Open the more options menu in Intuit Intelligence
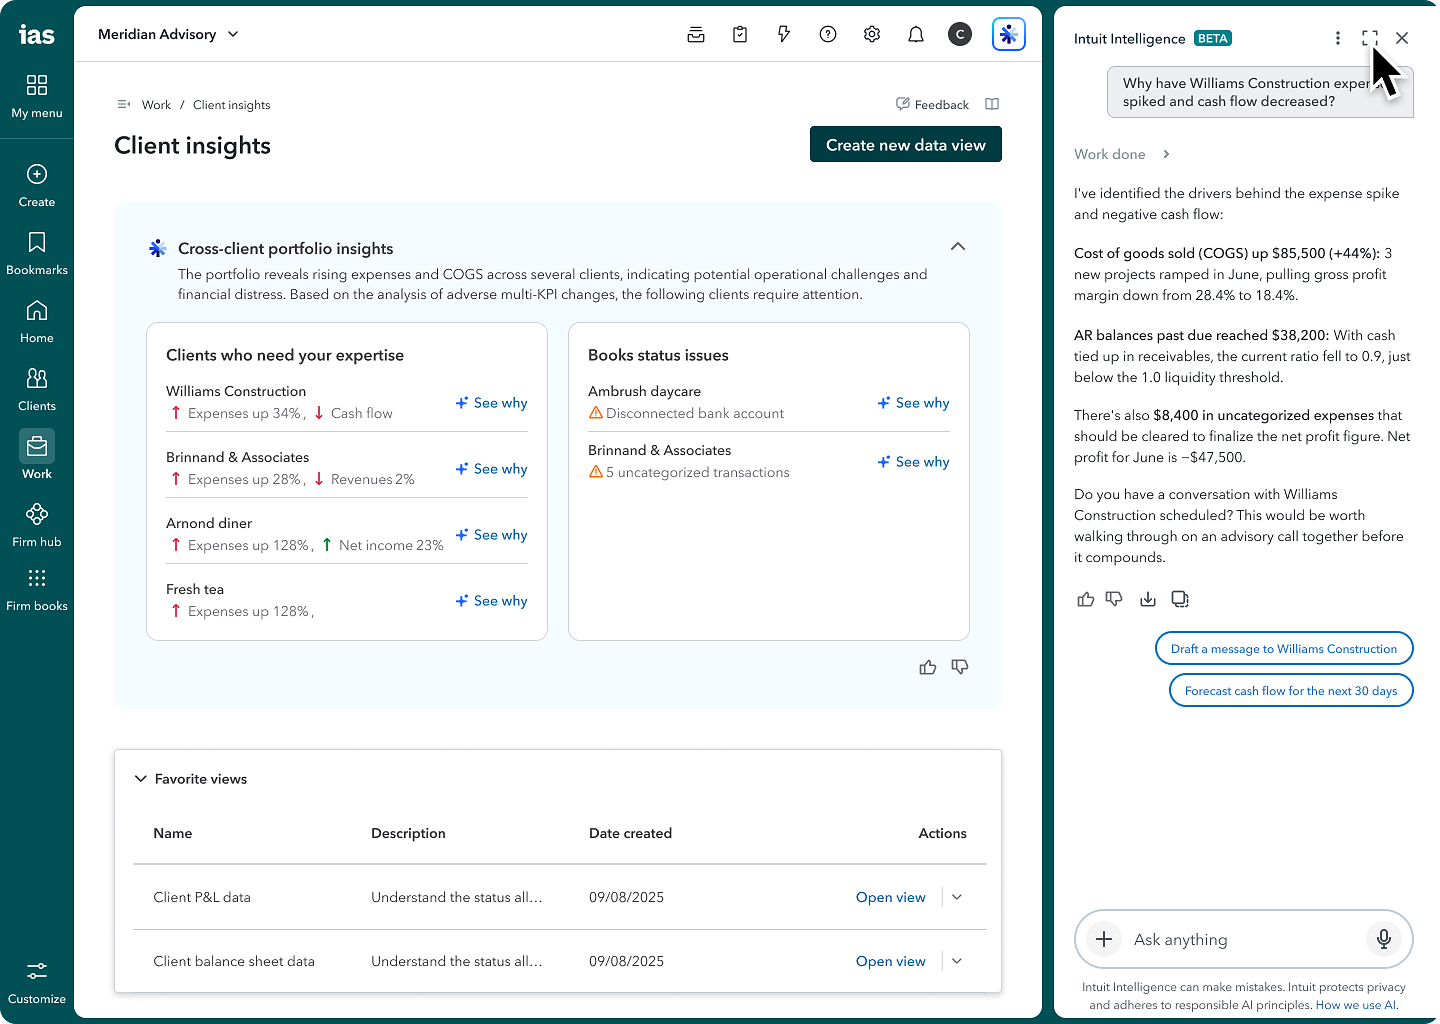 (1338, 38)
